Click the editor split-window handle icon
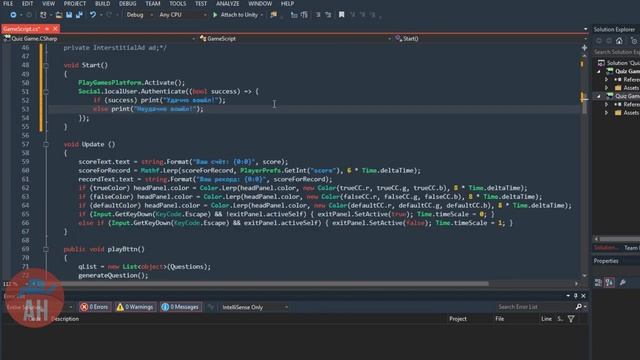 (584, 48)
